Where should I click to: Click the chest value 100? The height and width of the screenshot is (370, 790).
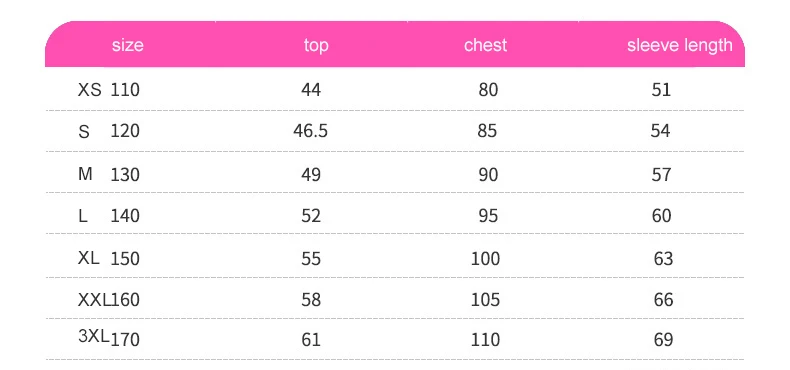(x=486, y=259)
